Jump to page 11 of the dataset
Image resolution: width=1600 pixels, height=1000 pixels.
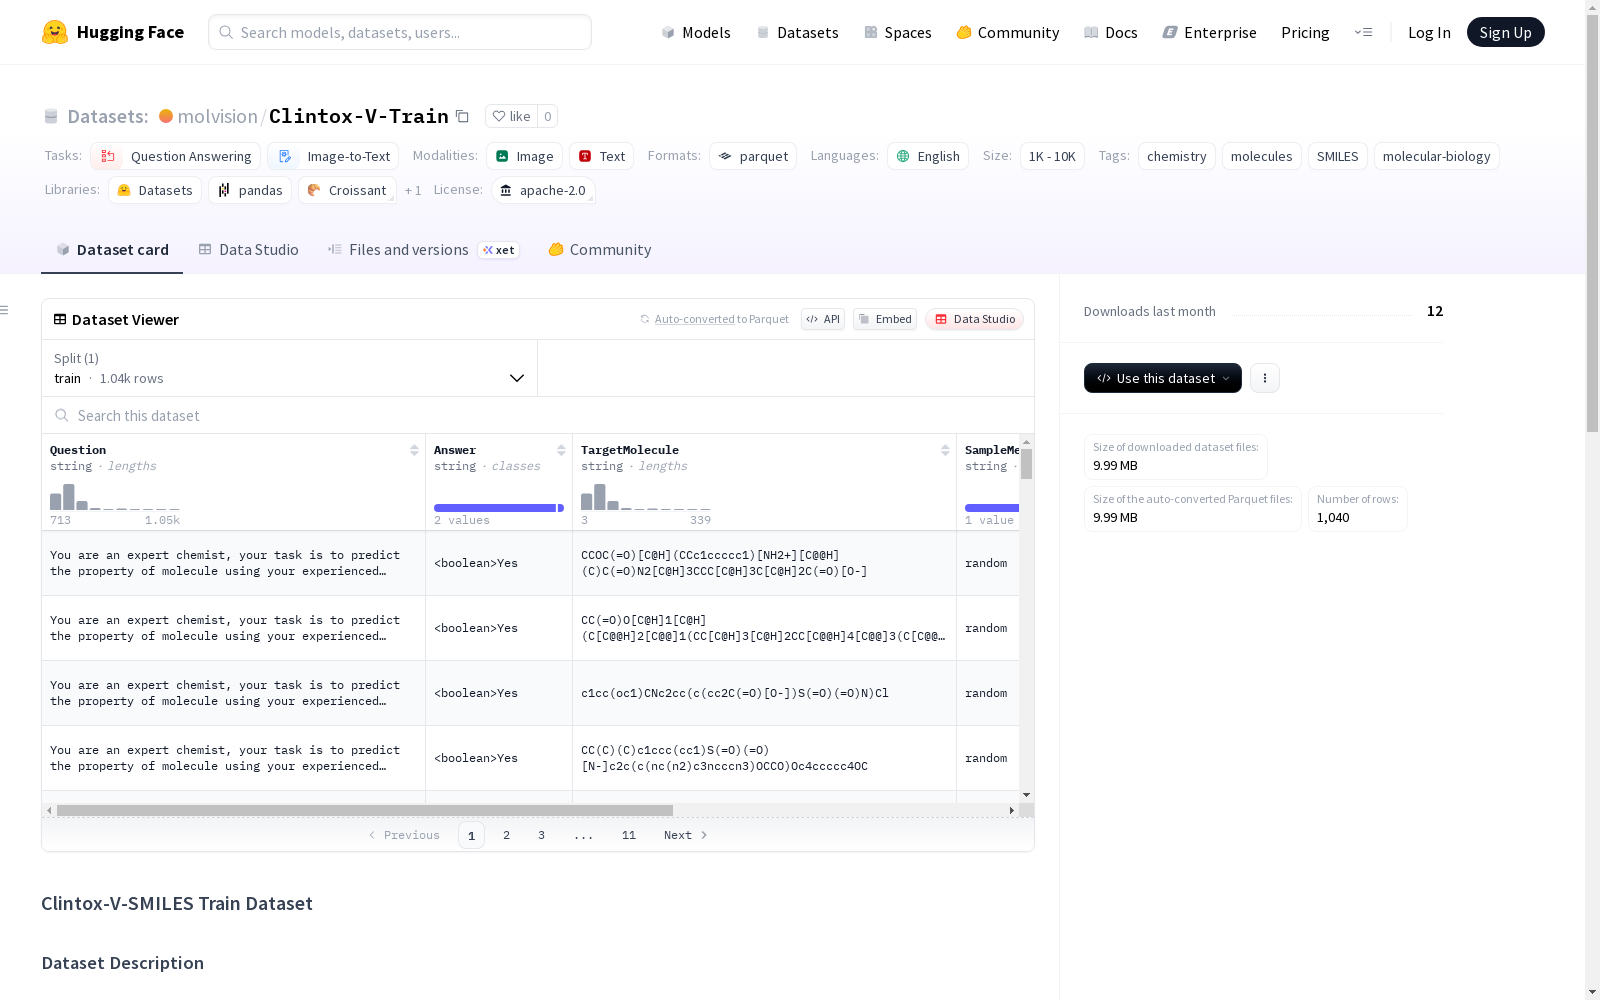click(x=629, y=835)
